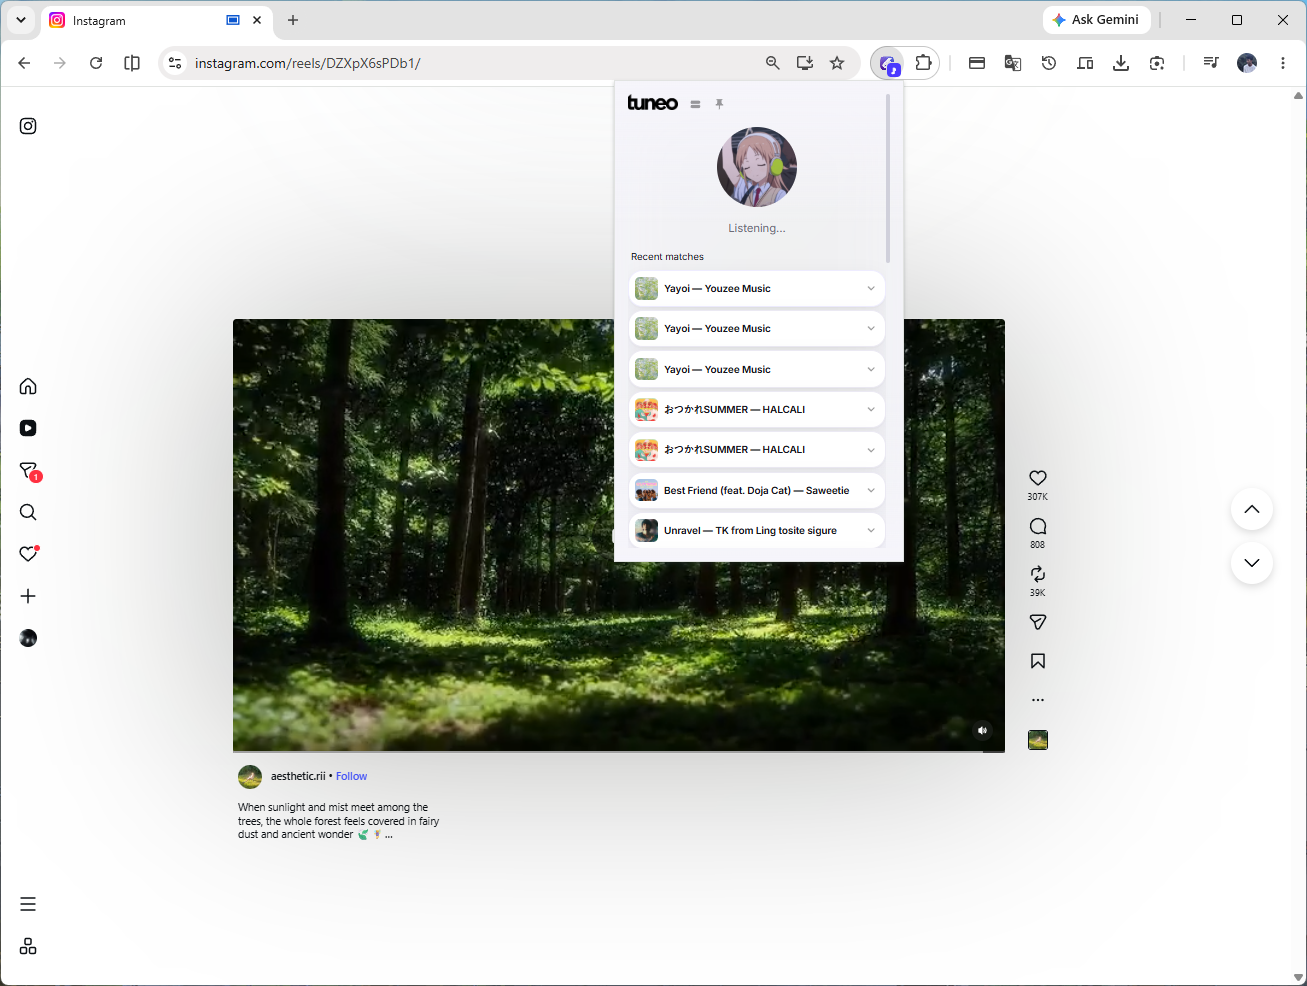Click the Instagram logo
Screen dimensions: 1307x986
pos(28,126)
